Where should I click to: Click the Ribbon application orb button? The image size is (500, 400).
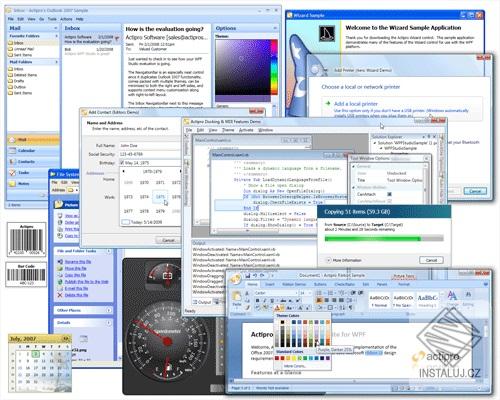(235, 279)
